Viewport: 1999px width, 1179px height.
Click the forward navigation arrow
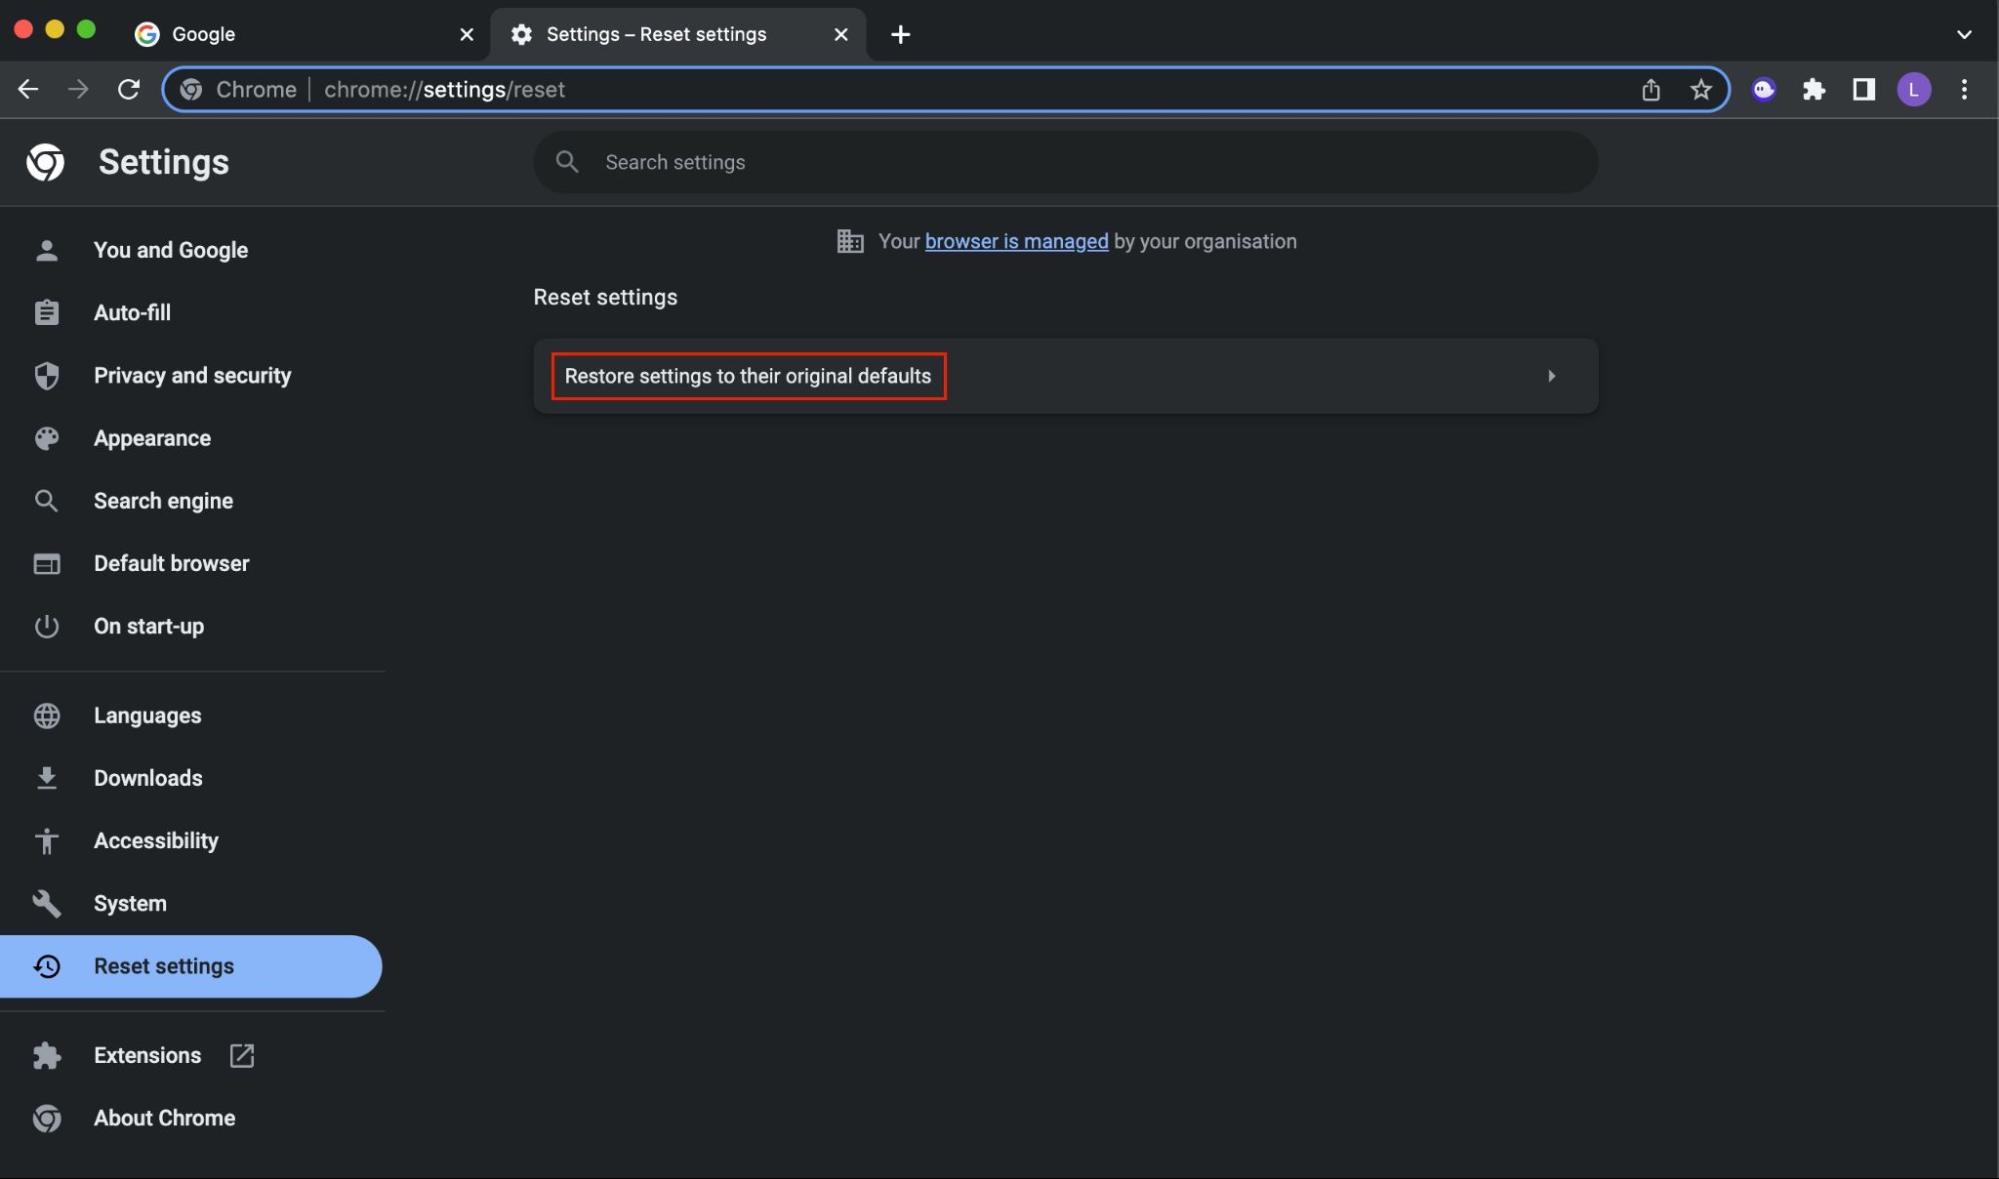[78, 89]
